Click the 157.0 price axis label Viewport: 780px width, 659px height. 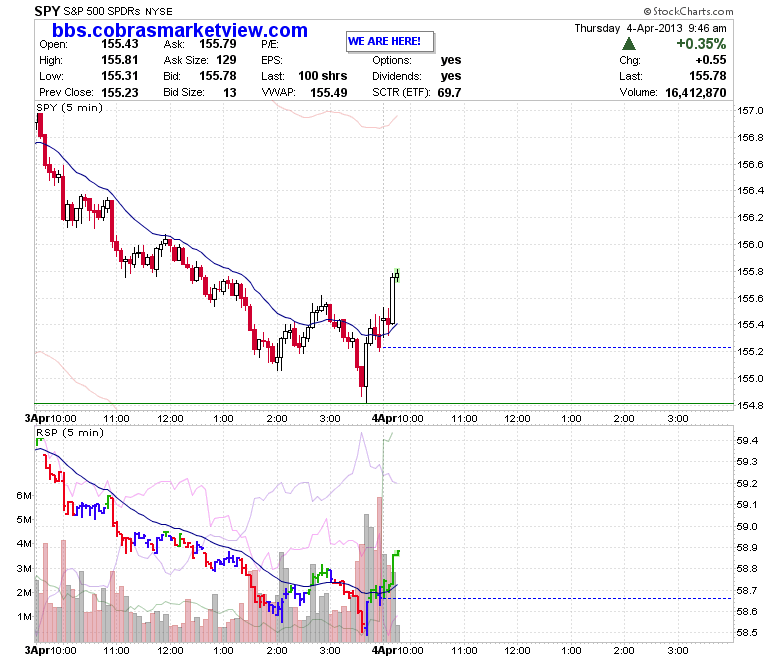pos(750,110)
